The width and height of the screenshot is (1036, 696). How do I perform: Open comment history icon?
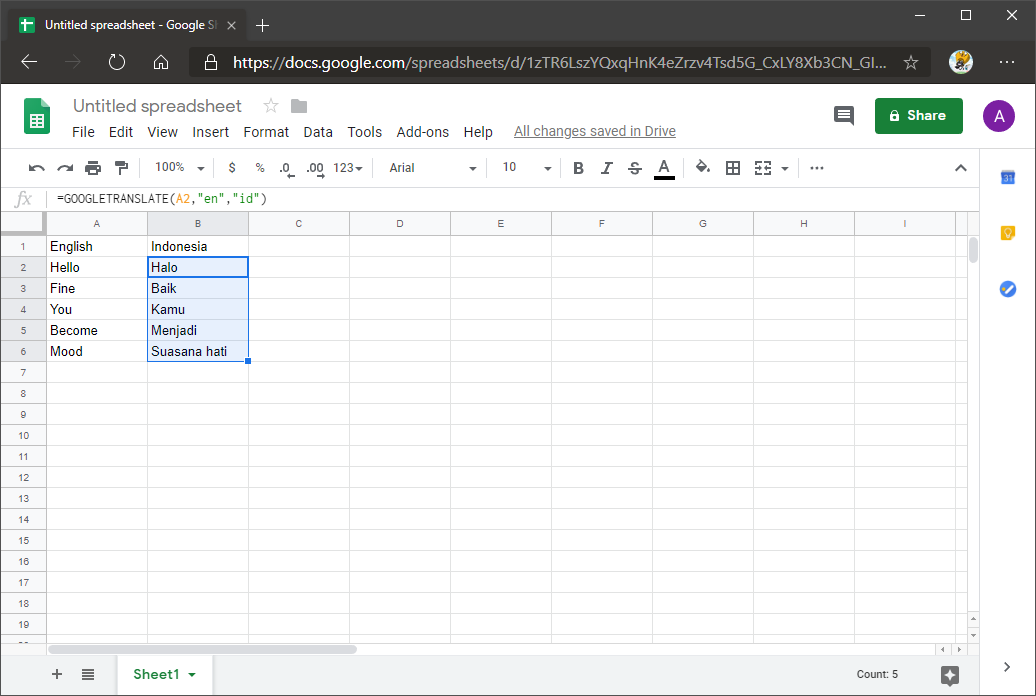(x=844, y=116)
